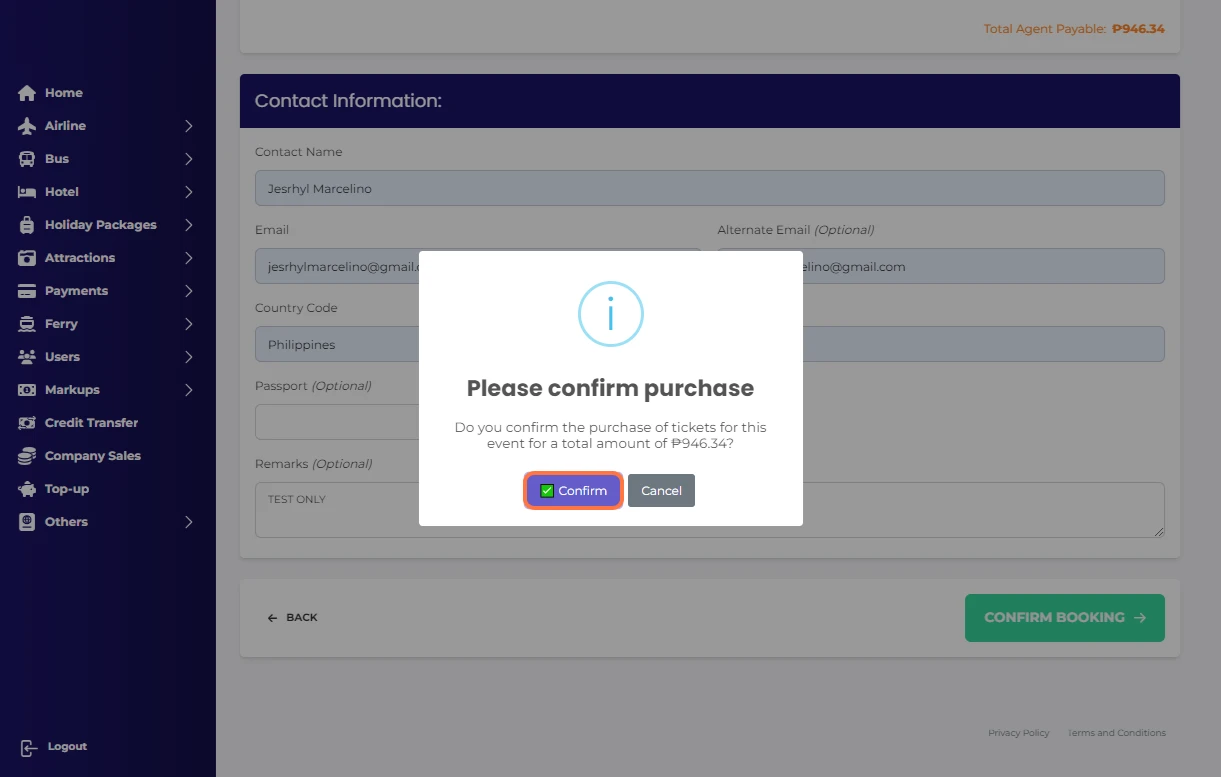The width and height of the screenshot is (1221, 777).
Task: Click the Home house icon in sidebar
Action: click(x=27, y=93)
